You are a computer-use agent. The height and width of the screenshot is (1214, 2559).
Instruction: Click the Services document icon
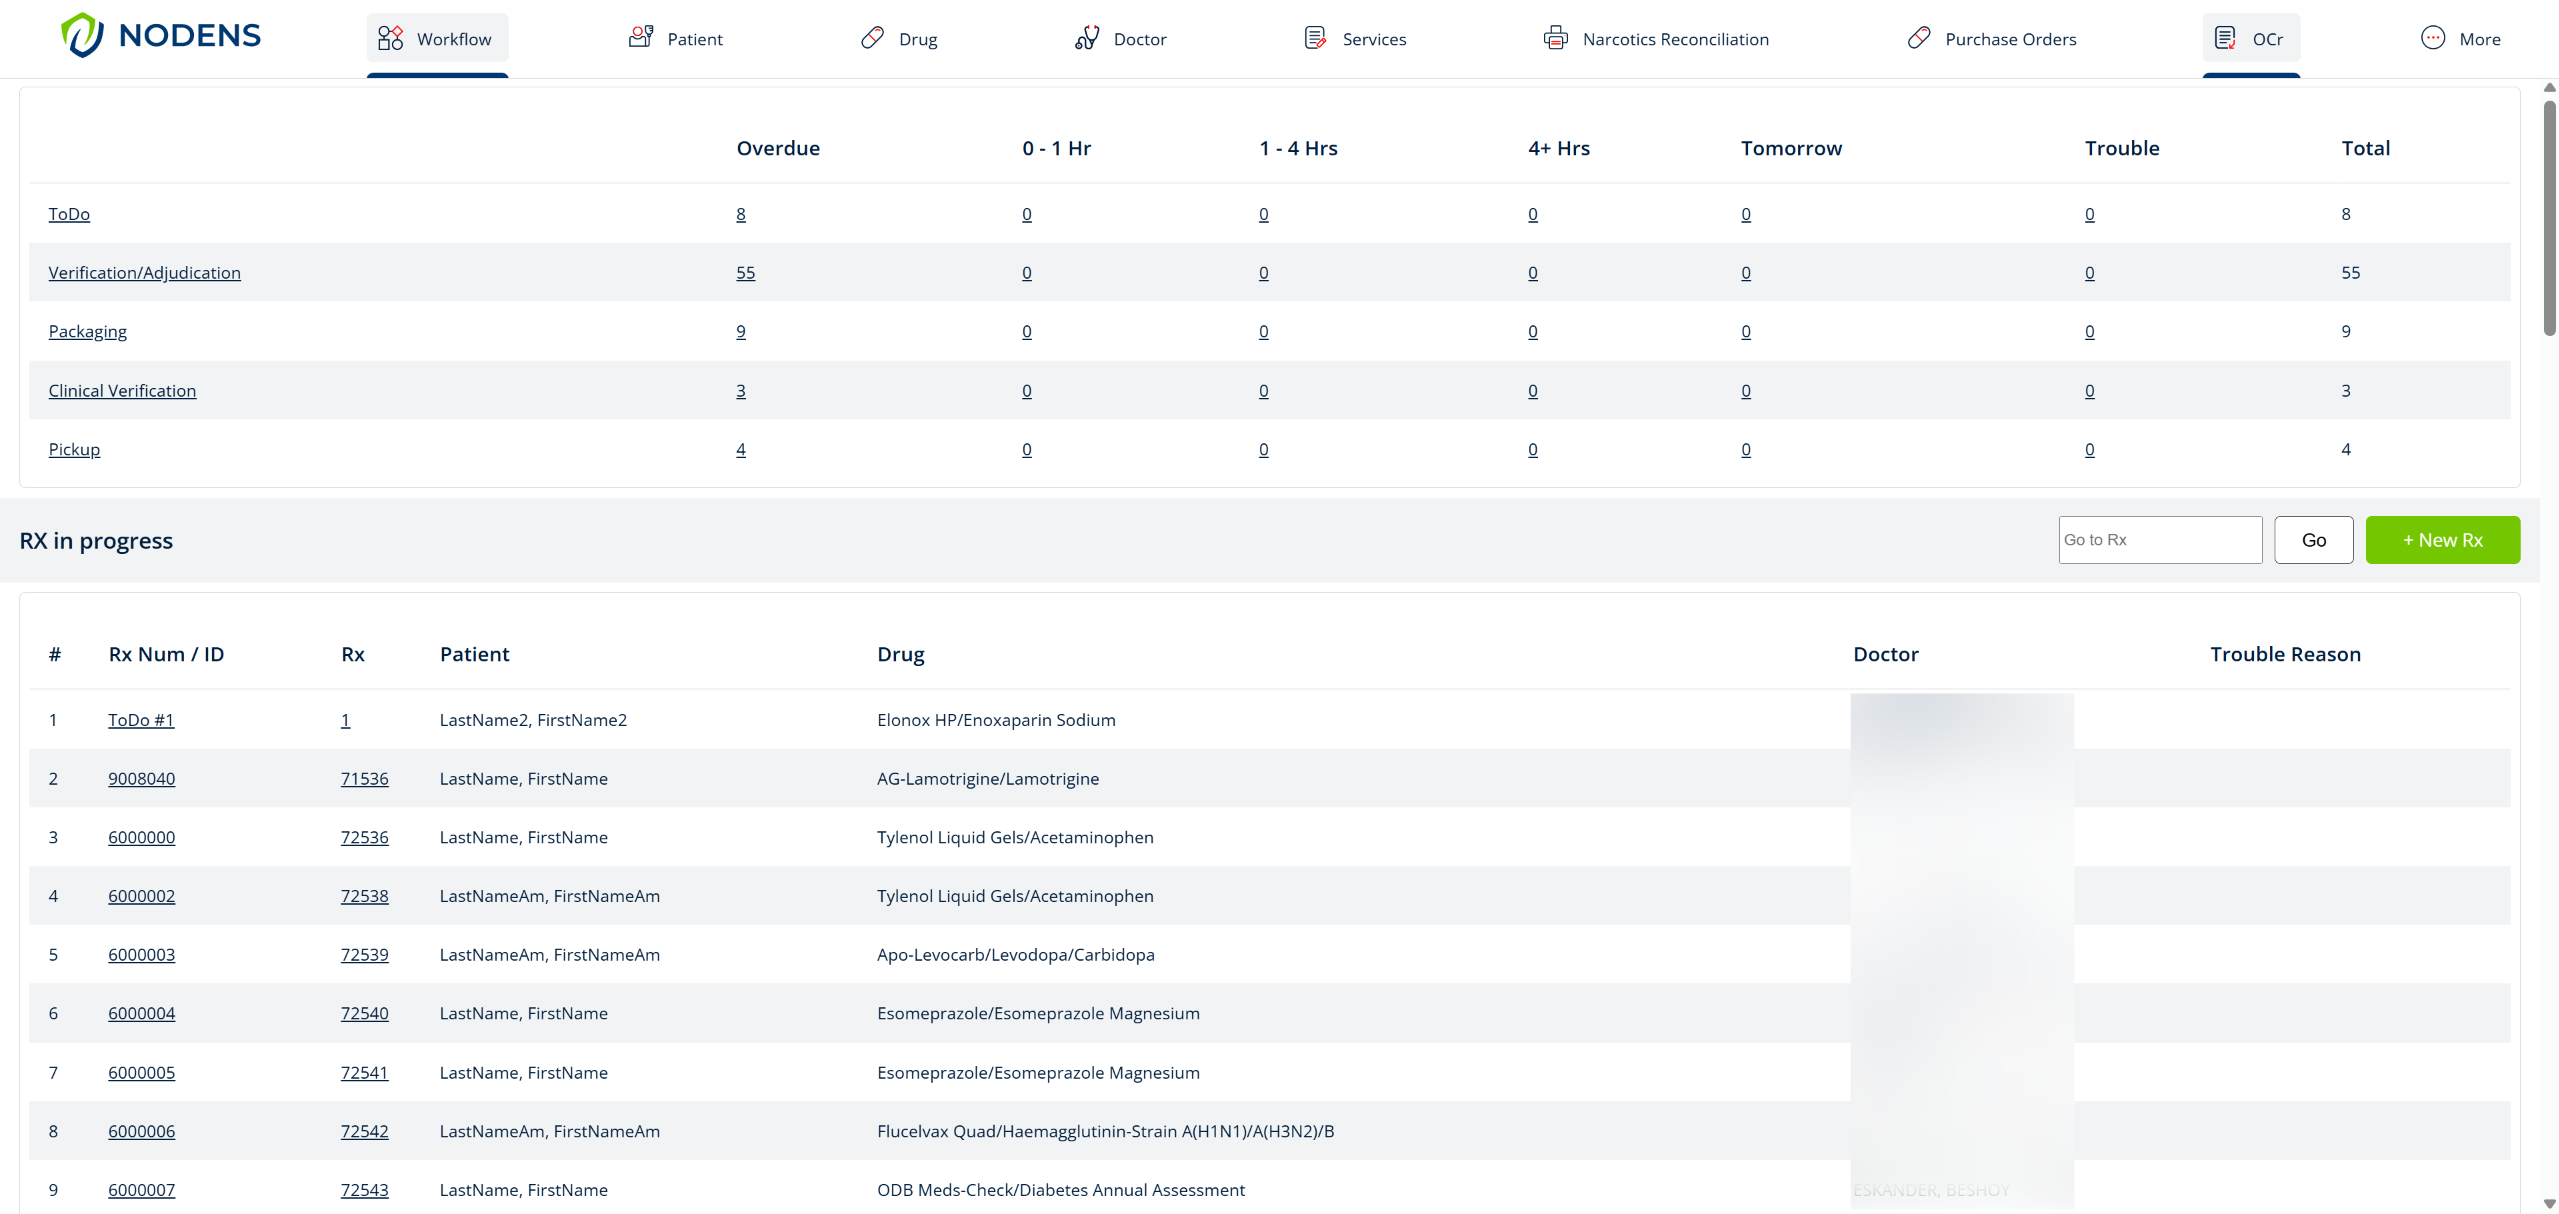[1315, 38]
